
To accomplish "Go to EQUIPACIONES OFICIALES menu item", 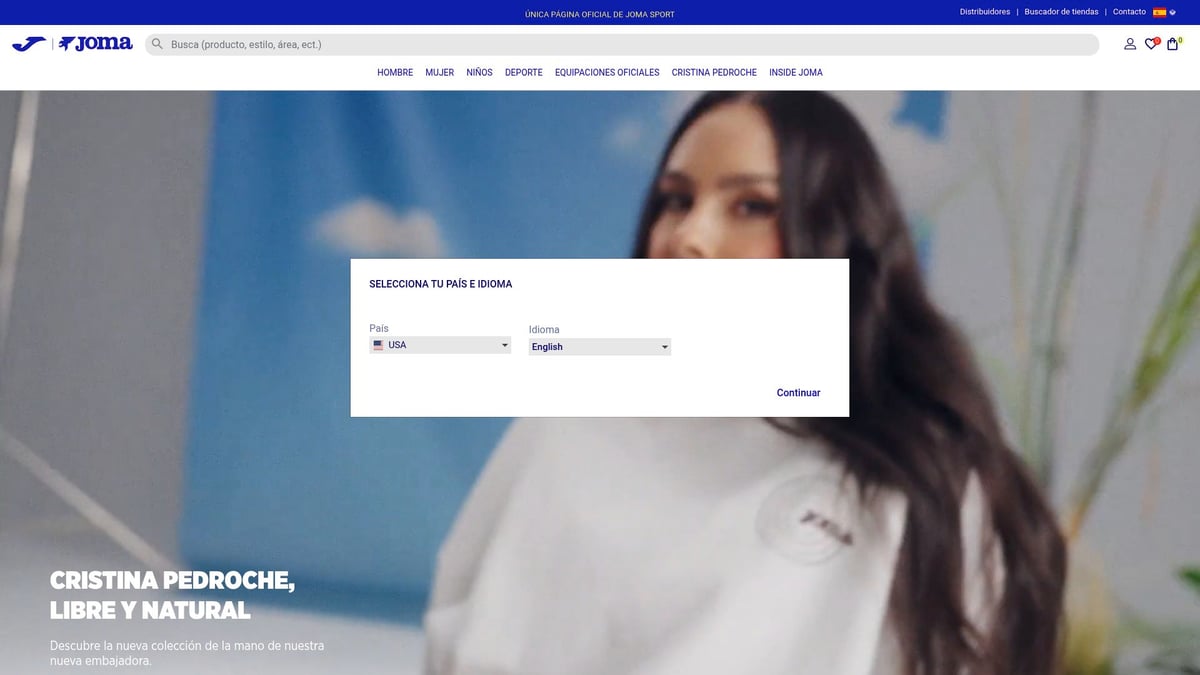I will [x=607, y=72].
